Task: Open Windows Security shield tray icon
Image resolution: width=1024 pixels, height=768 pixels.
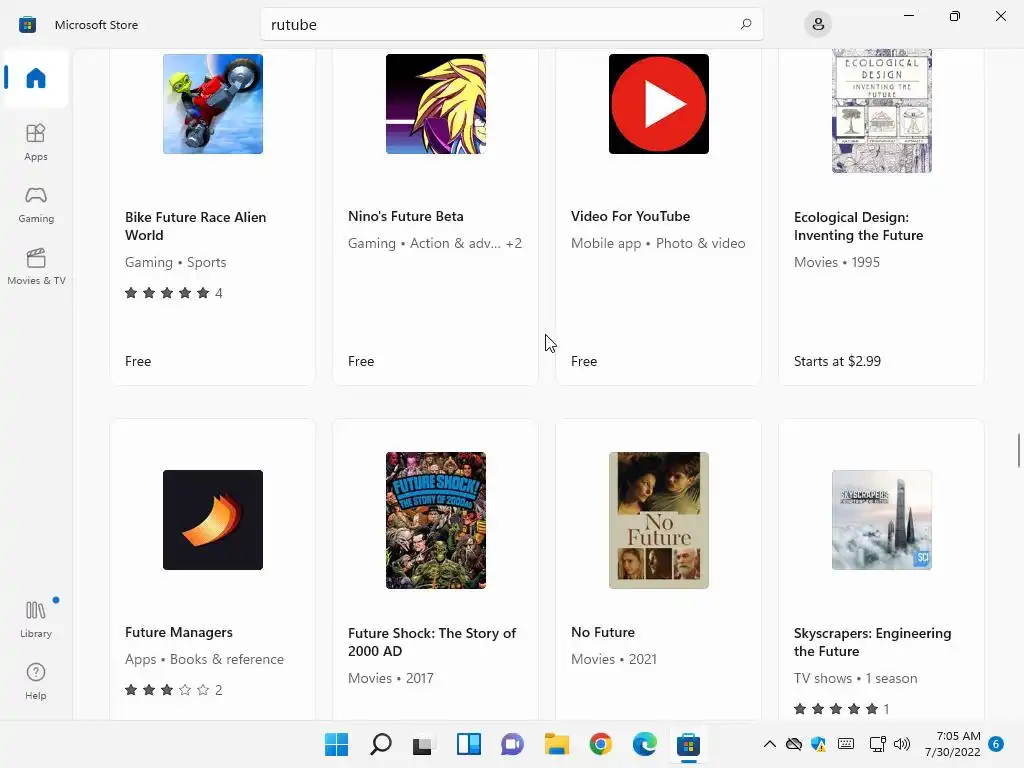Action: (x=818, y=744)
